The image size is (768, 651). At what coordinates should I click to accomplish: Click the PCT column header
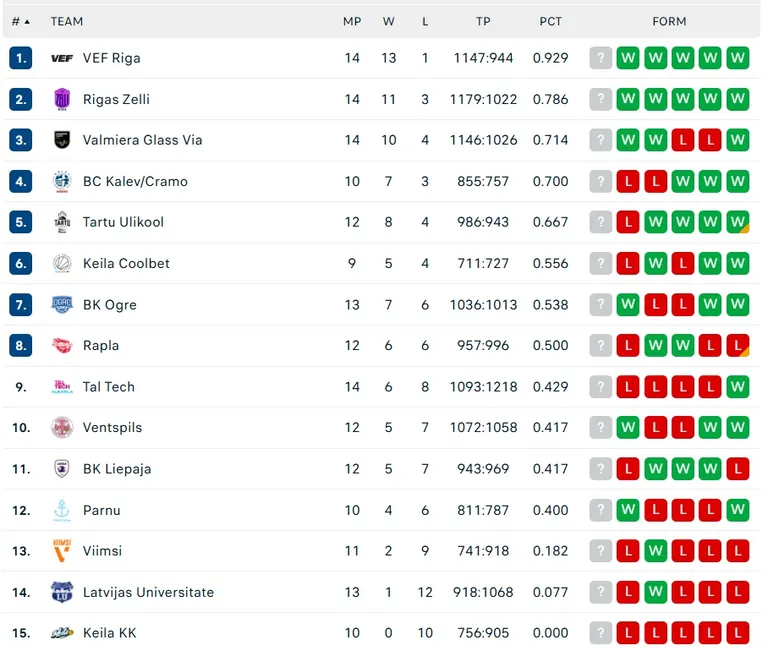[x=550, y=21]
